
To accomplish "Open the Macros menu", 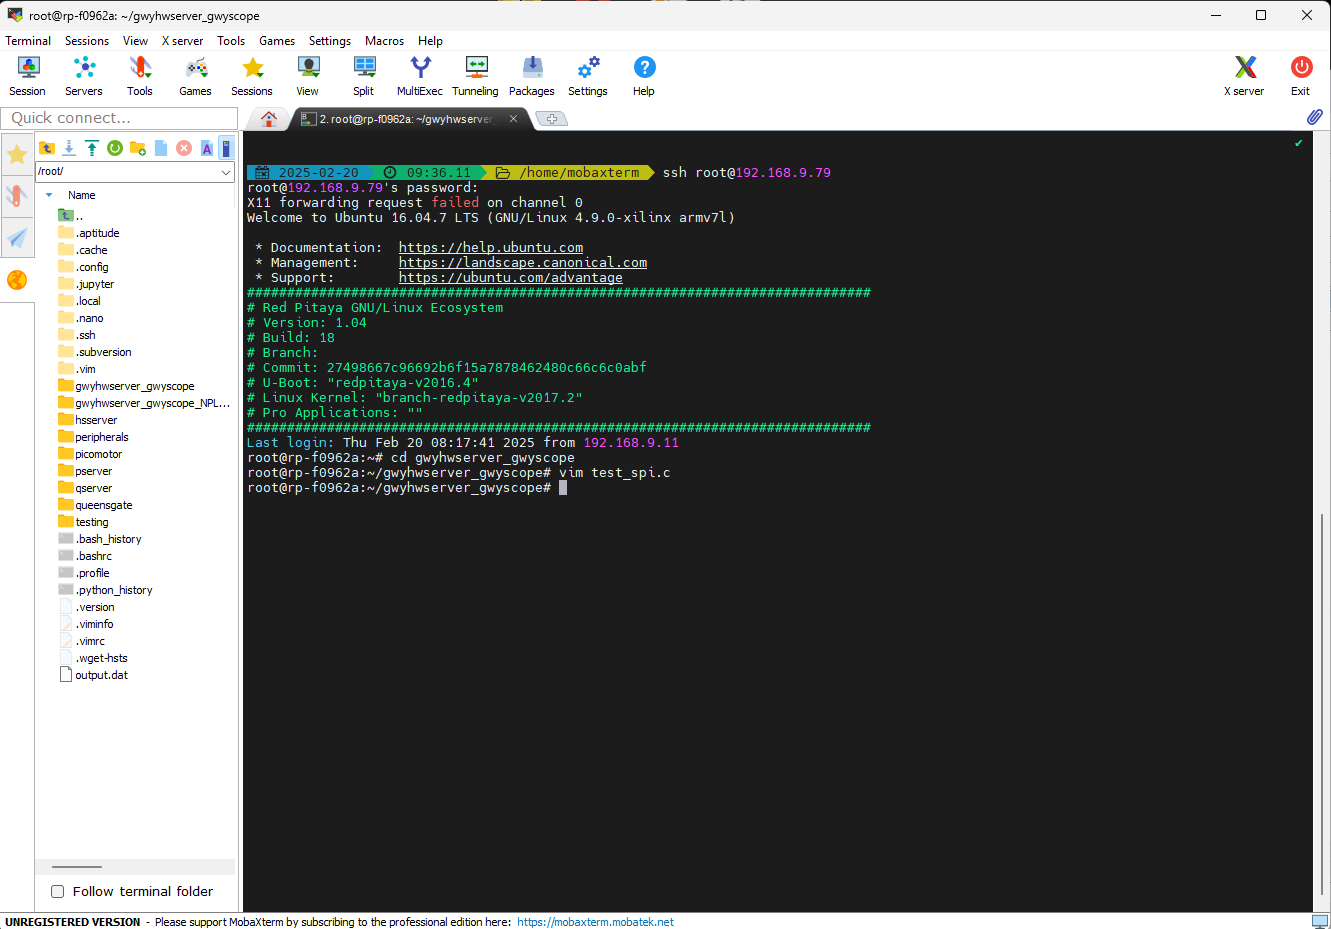I will (384, 41).
